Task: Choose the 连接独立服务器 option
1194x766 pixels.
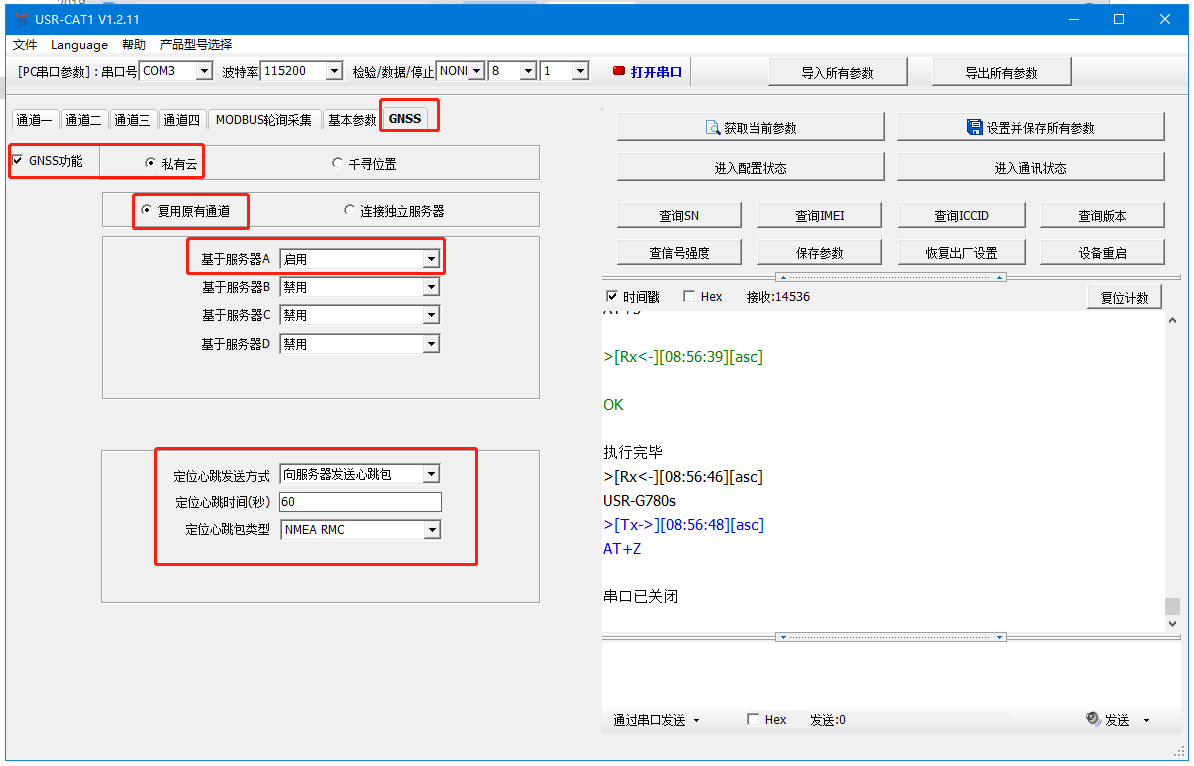Action: (349, 209)
